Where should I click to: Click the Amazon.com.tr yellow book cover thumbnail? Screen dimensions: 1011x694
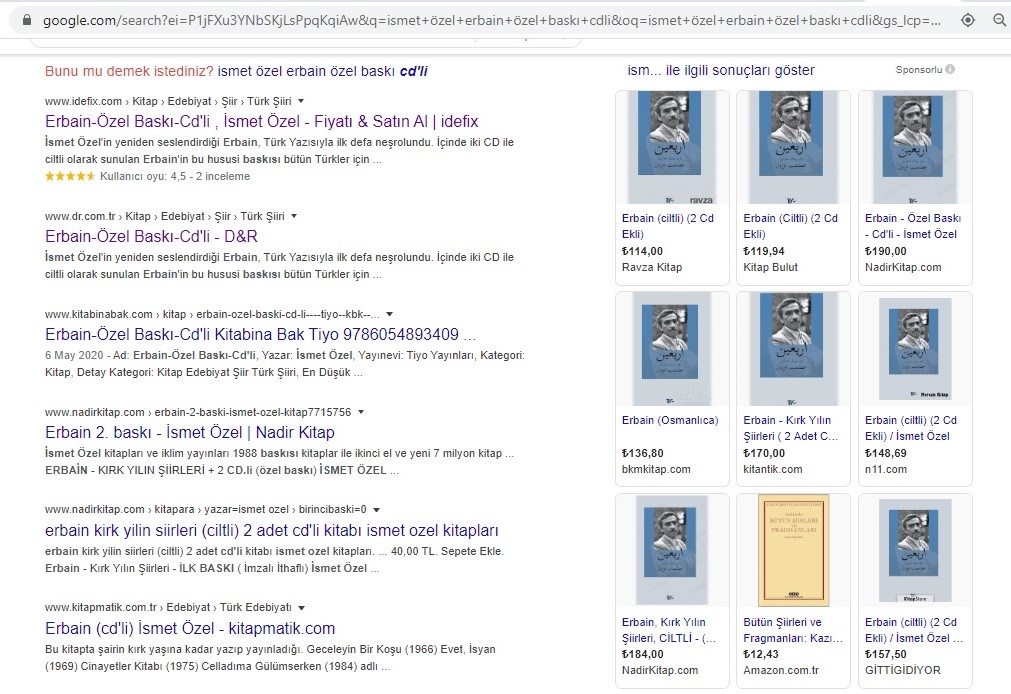(793, 550)
